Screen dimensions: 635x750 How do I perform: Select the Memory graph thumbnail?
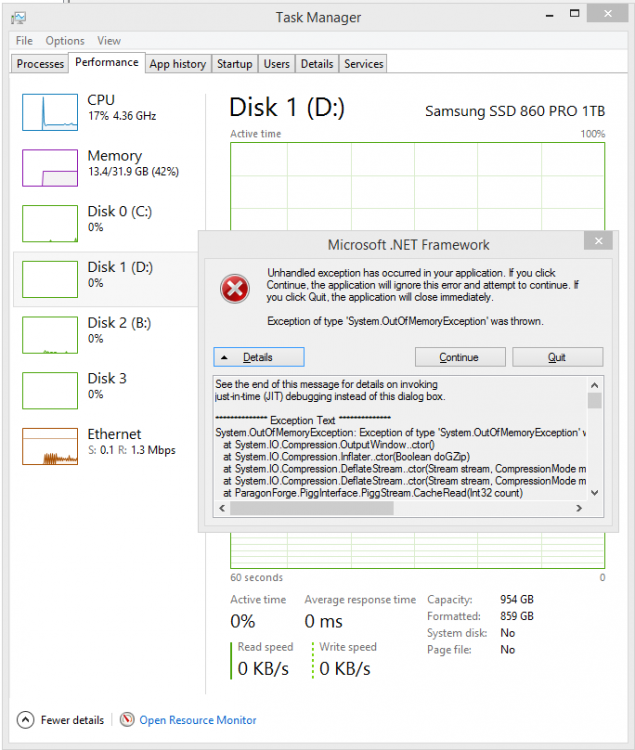tap(49, 168)
